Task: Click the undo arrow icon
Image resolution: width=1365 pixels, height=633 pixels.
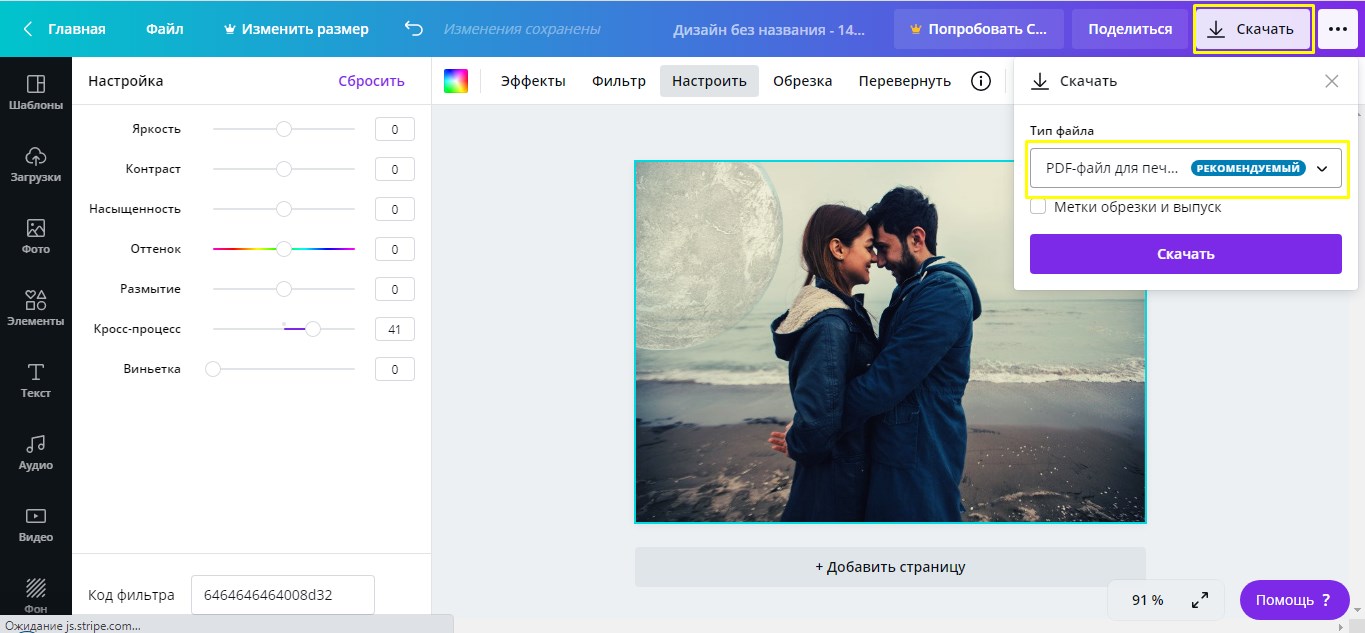Action: coord(413,29)
